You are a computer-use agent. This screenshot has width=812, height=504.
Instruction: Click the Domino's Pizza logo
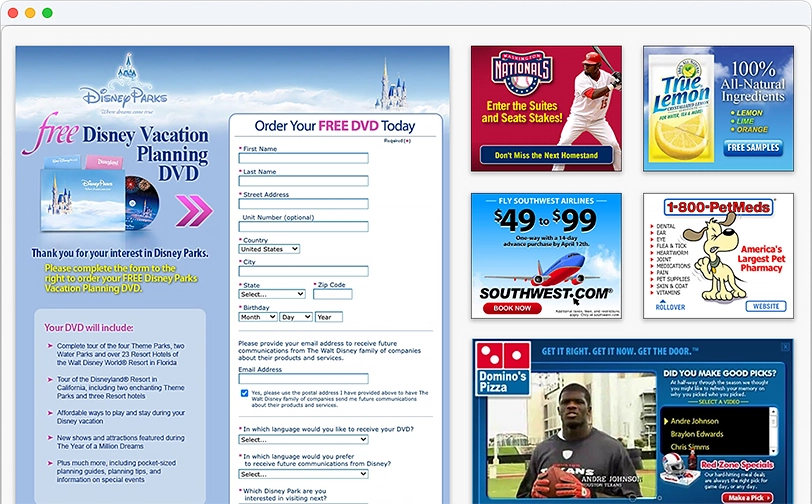click(x=502, y=369)
